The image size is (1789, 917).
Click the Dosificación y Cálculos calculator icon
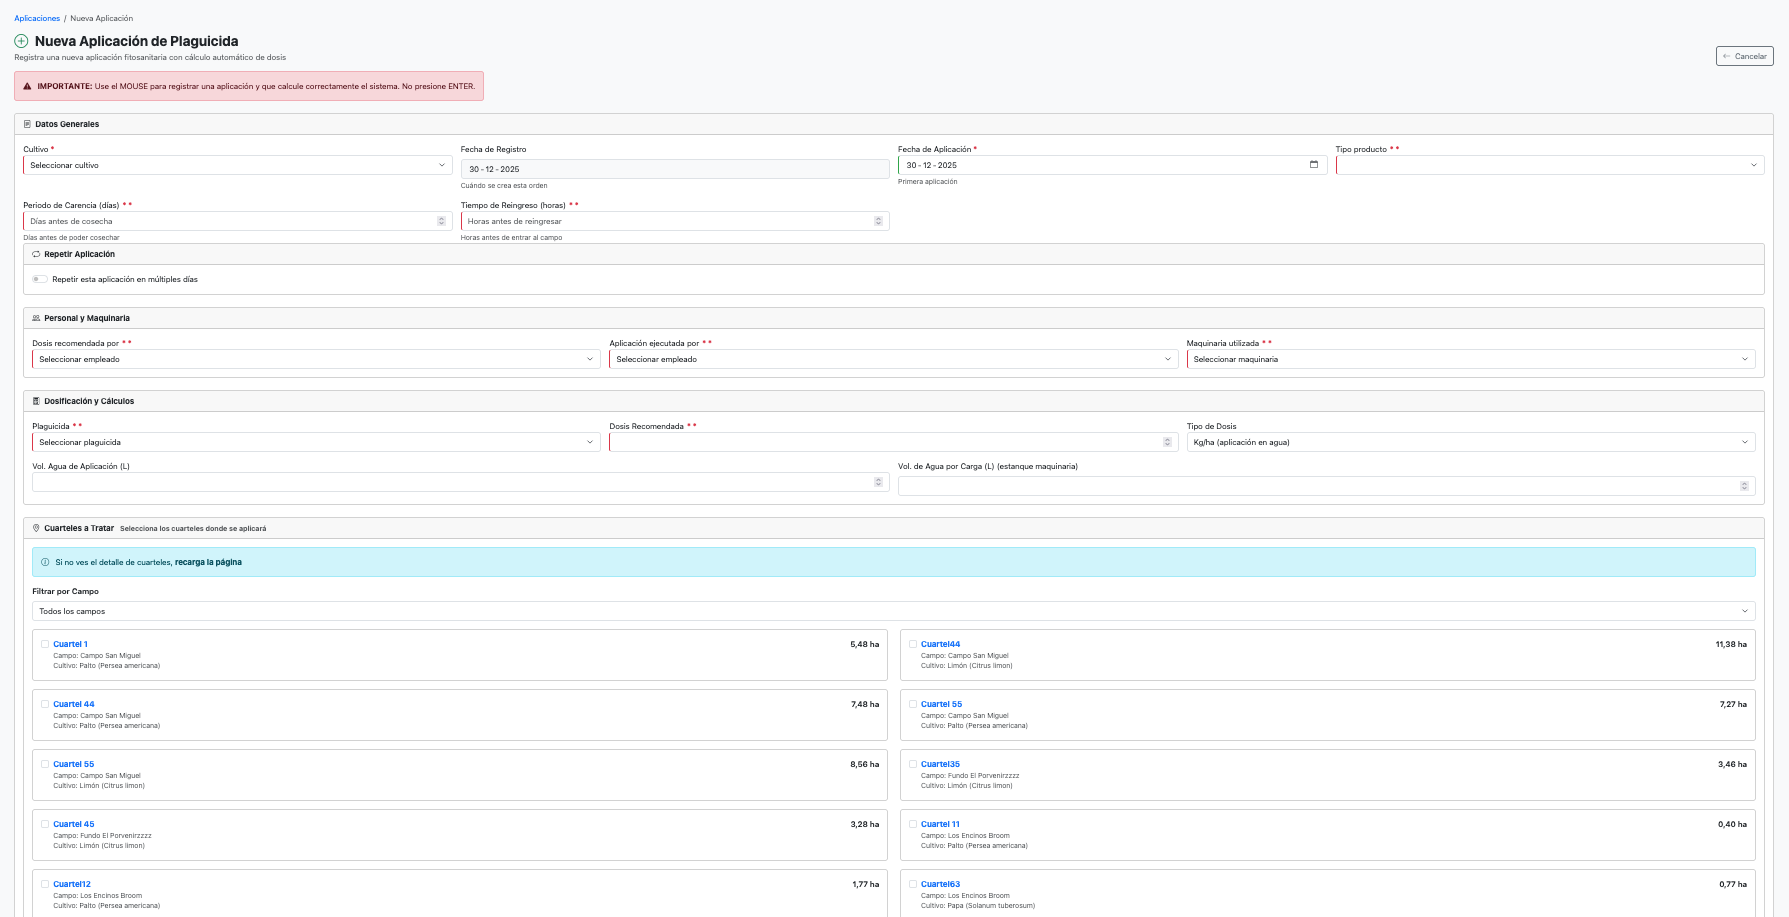pos(36,401)
